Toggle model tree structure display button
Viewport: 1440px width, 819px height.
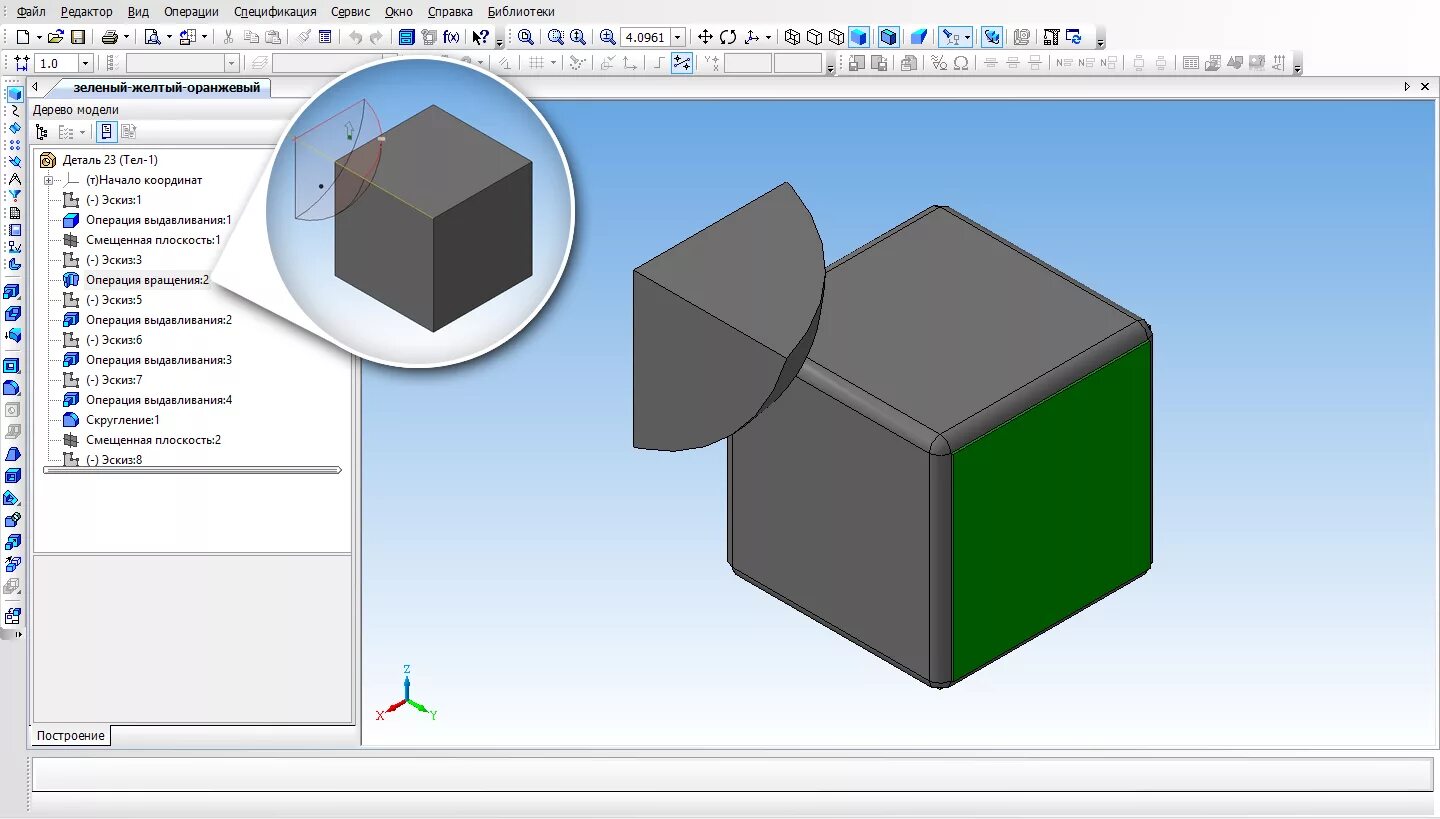tap(41, 132)
